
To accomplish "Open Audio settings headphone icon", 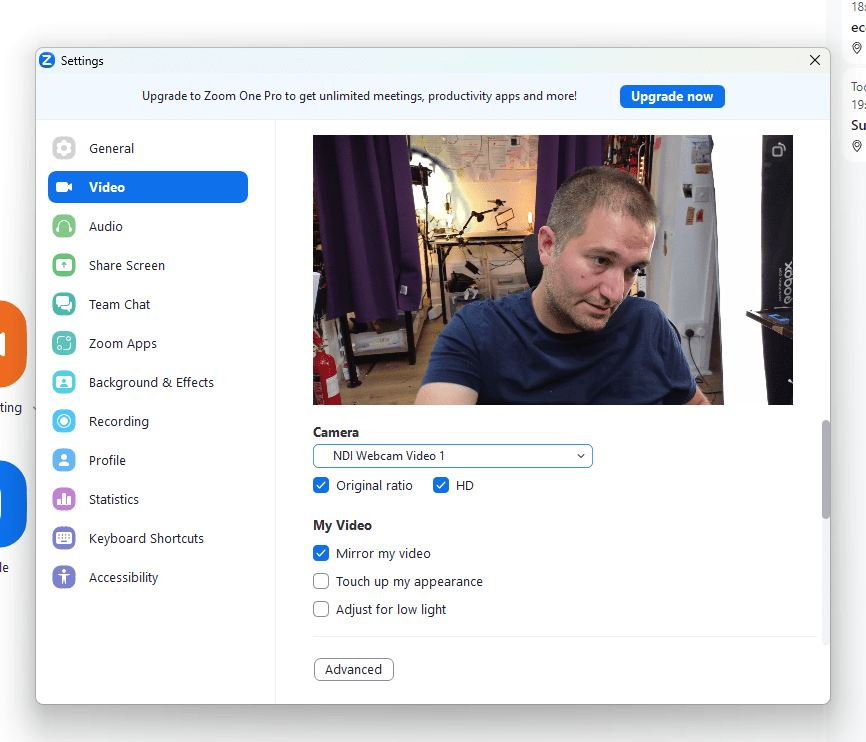I will tap(64, 226).
